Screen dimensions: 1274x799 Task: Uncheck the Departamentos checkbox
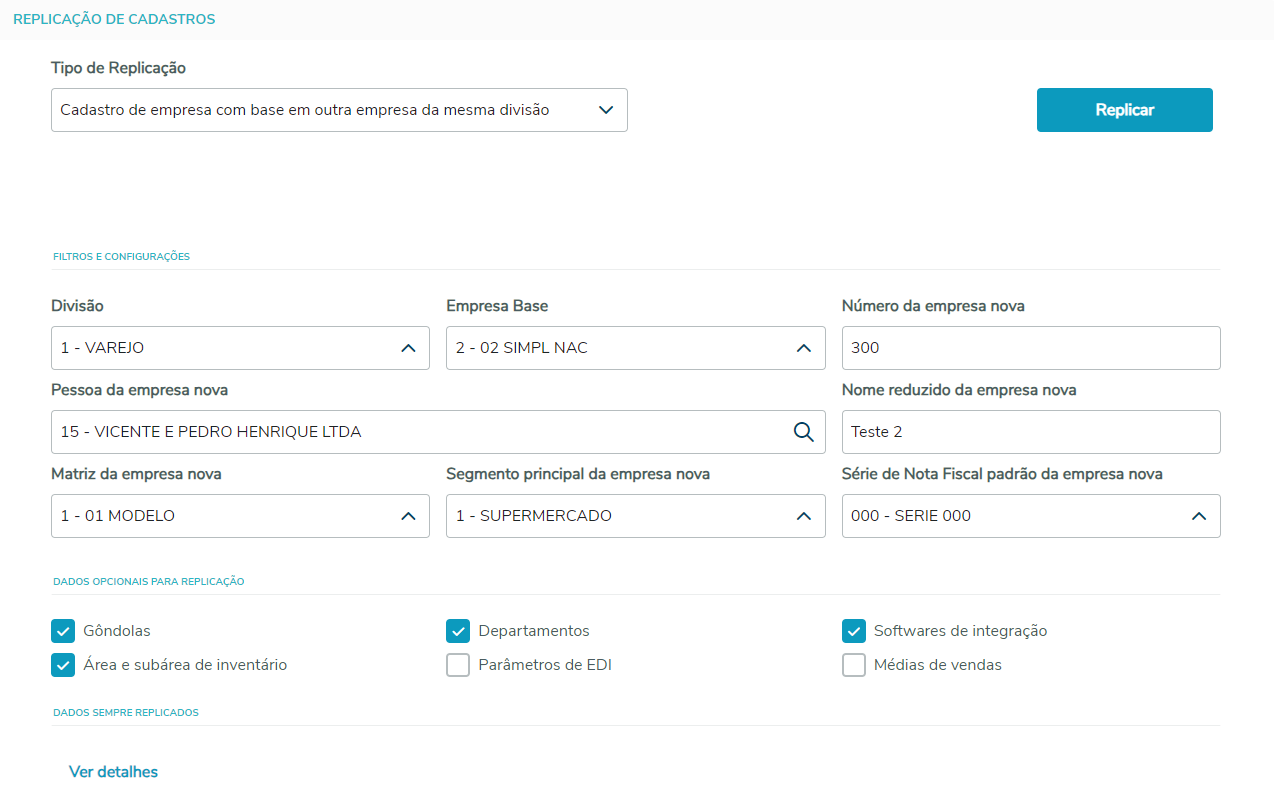(x=458, y=631)
